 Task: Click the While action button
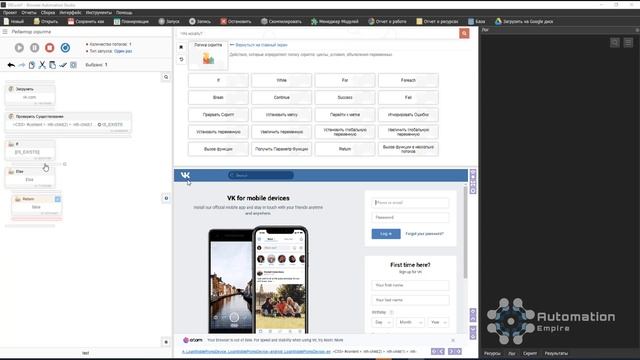(x=282, y=80)
